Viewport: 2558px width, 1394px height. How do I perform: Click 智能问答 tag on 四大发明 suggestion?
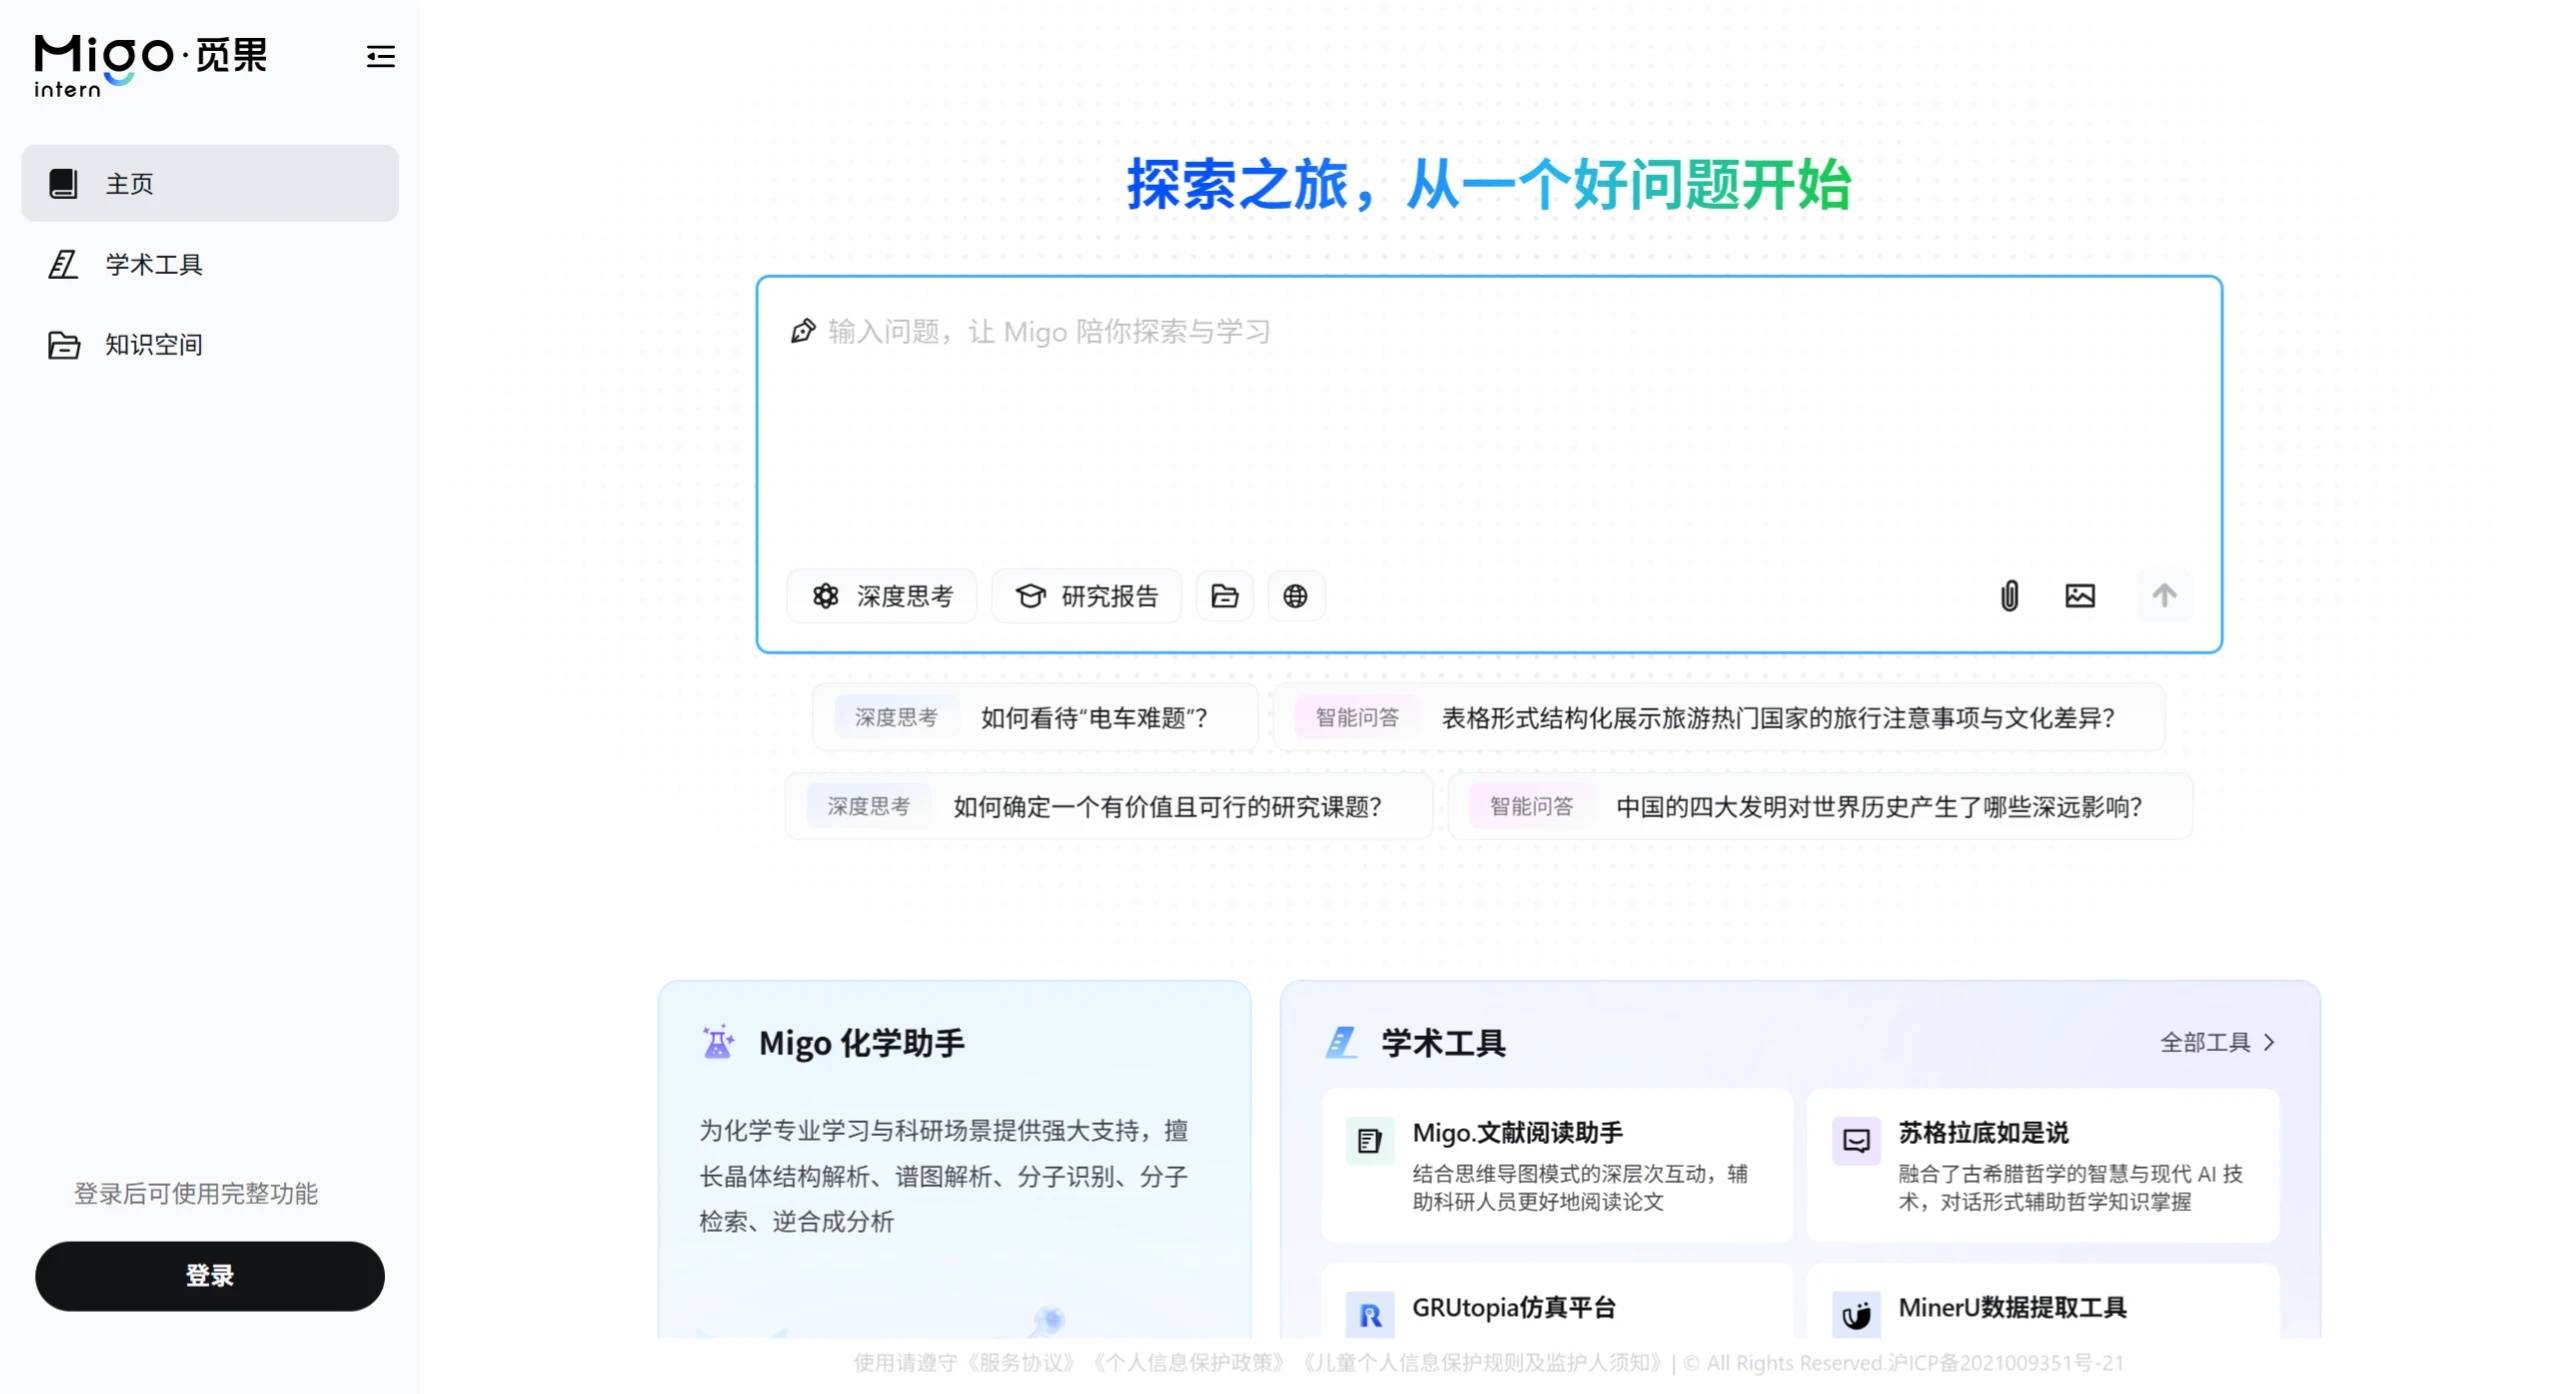pos(1531,806)
